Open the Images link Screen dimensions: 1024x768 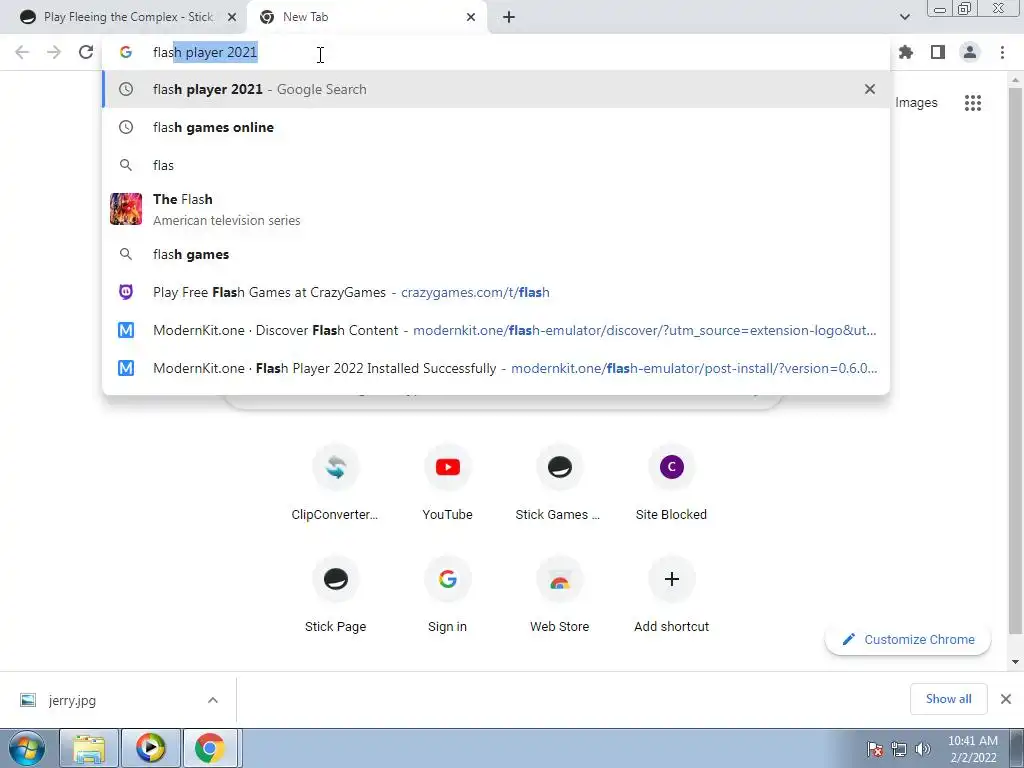point(916,103)
